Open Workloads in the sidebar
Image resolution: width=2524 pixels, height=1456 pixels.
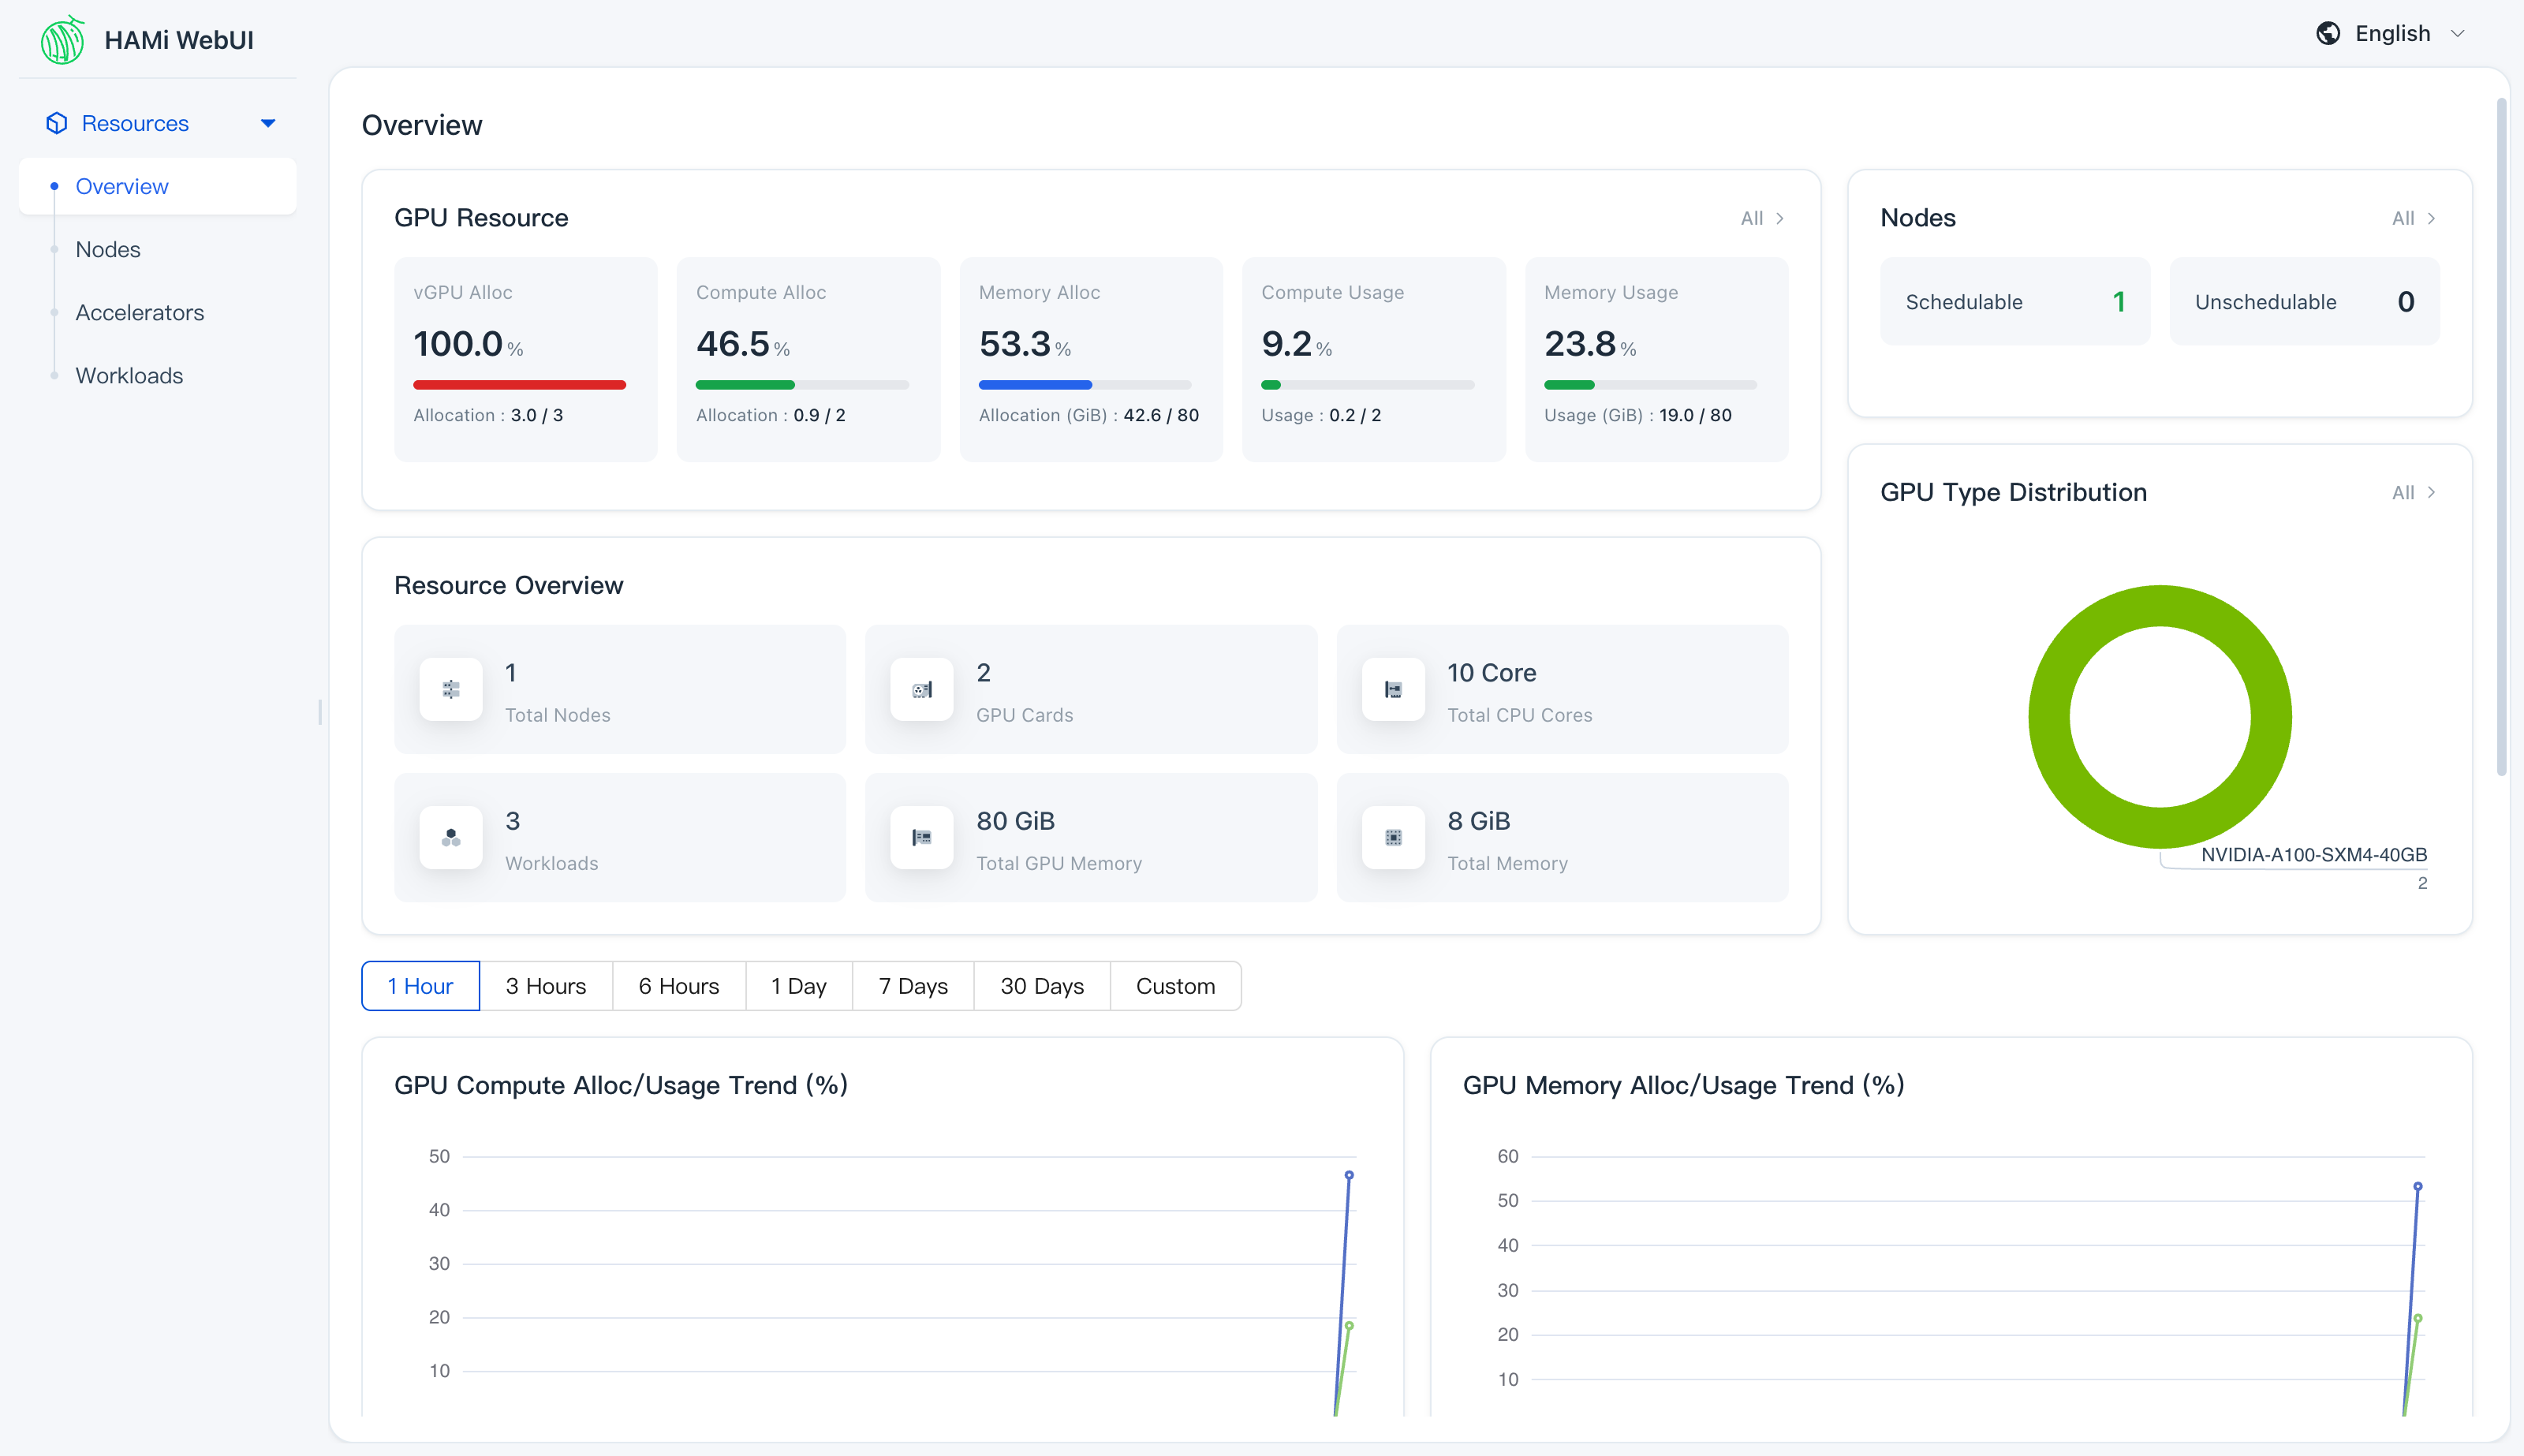pyautogui.click(x=158, y=375)
